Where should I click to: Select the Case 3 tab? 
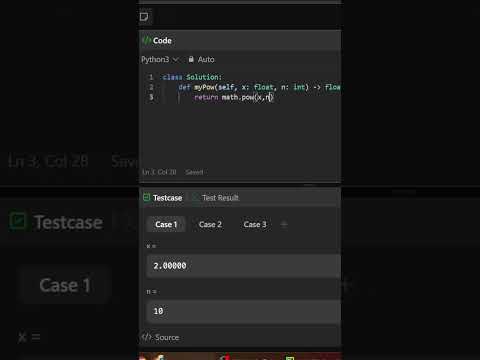[255, 224]
